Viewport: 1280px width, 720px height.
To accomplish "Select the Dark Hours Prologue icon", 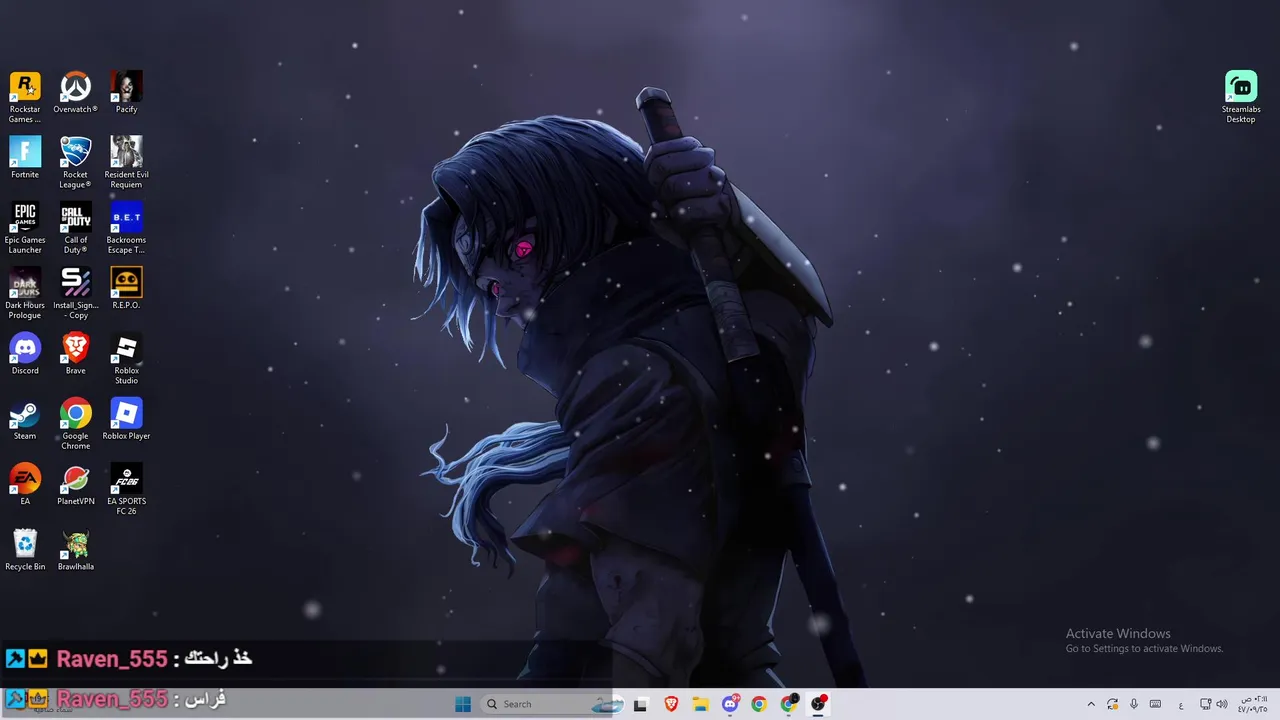I will [x=25, y=293].
